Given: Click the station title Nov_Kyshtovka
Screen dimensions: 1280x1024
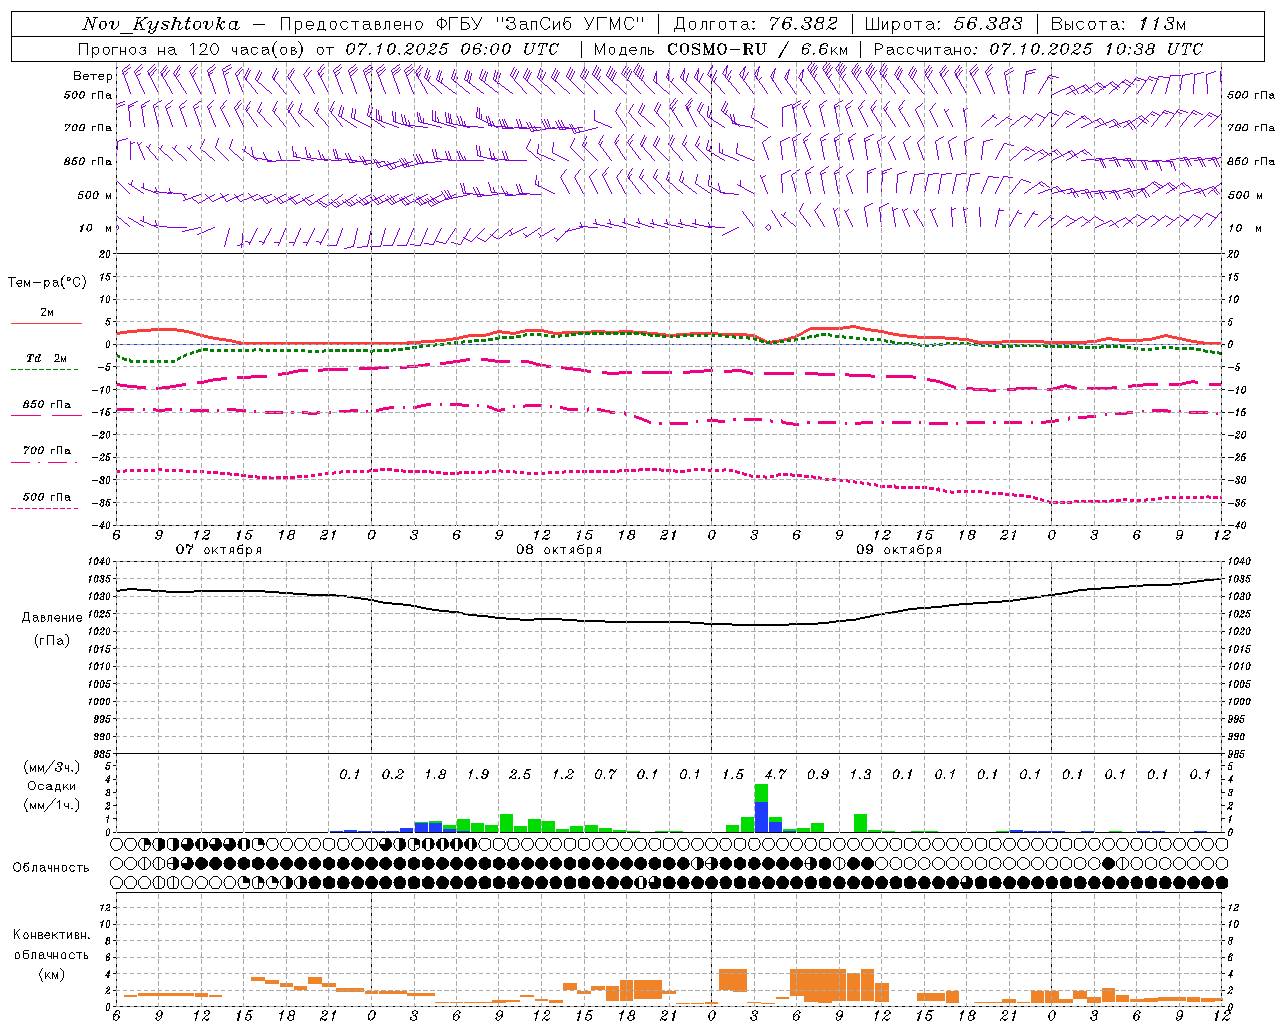Looking at the screenshot, I should point(160,24).
